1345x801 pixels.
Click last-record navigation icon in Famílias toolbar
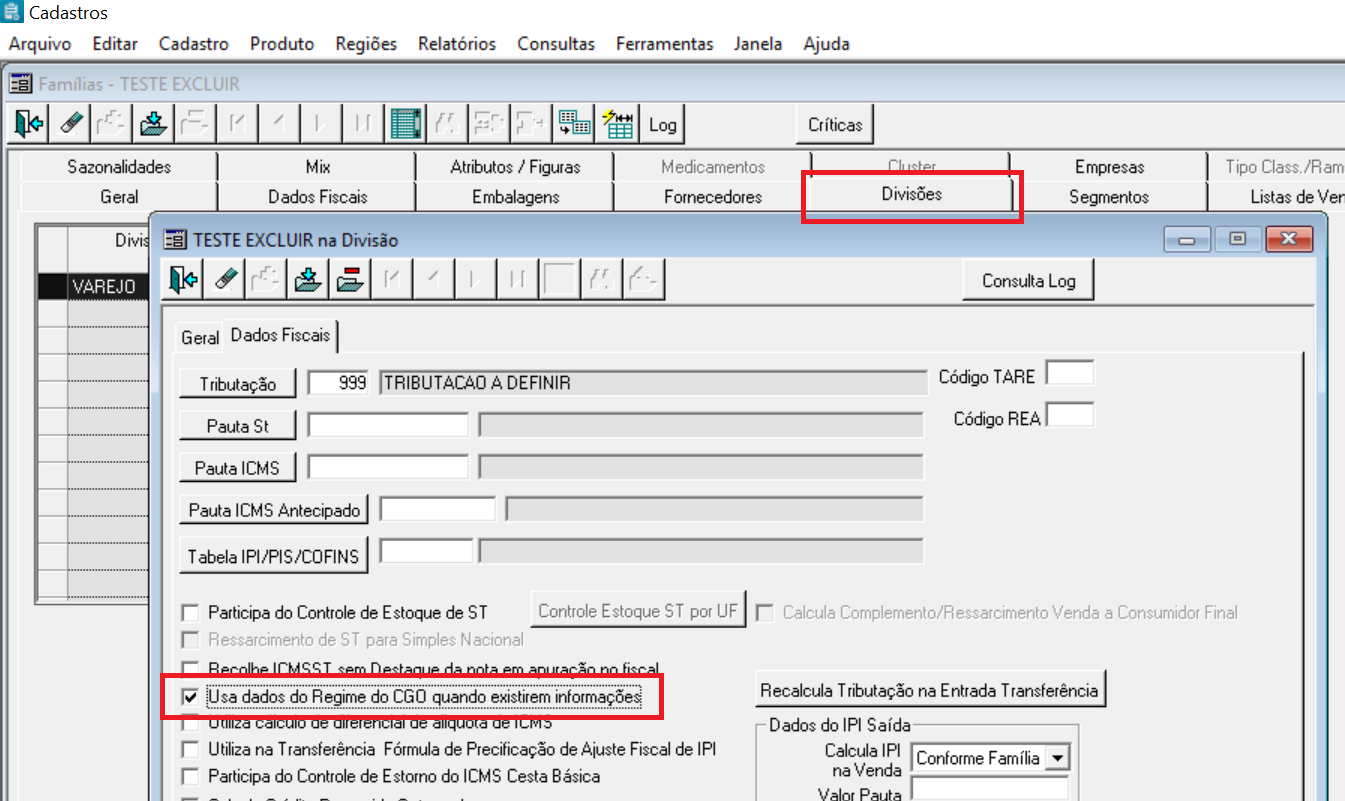(x=362, y=124)
